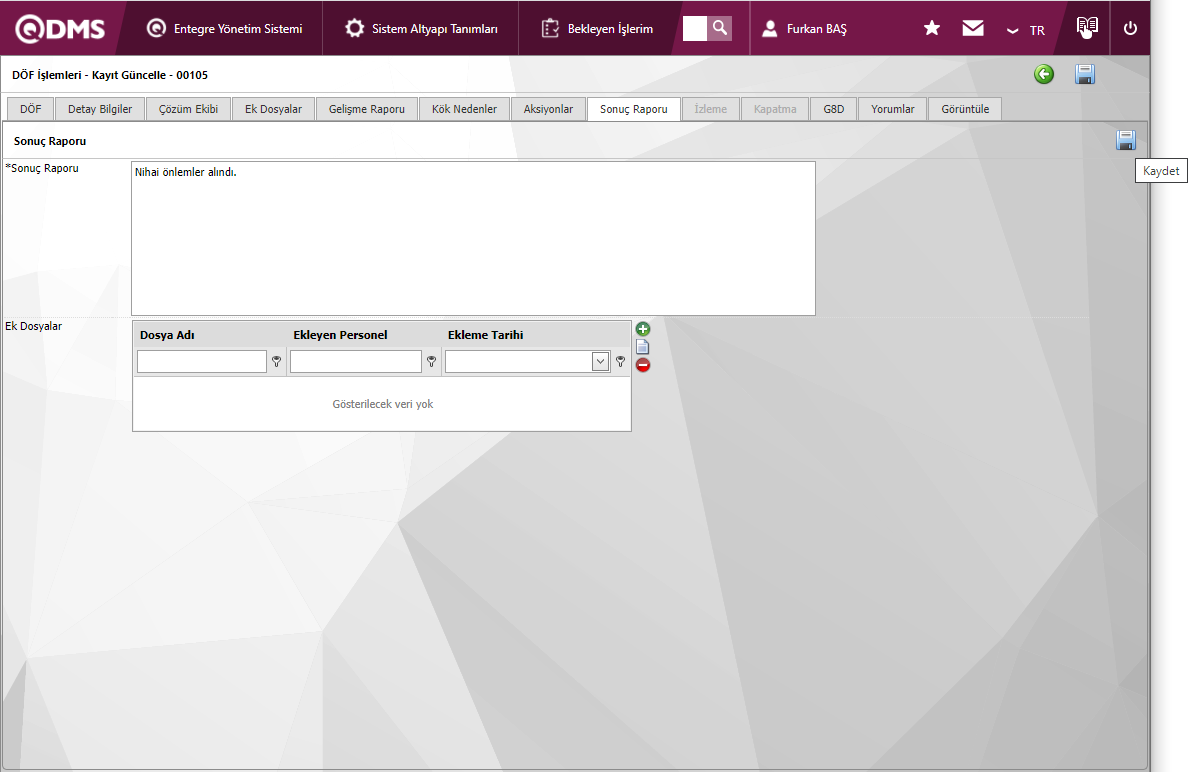Open Sistem Altyapı Tanımları menu
1191x772 pixels.
pos(421,29)
